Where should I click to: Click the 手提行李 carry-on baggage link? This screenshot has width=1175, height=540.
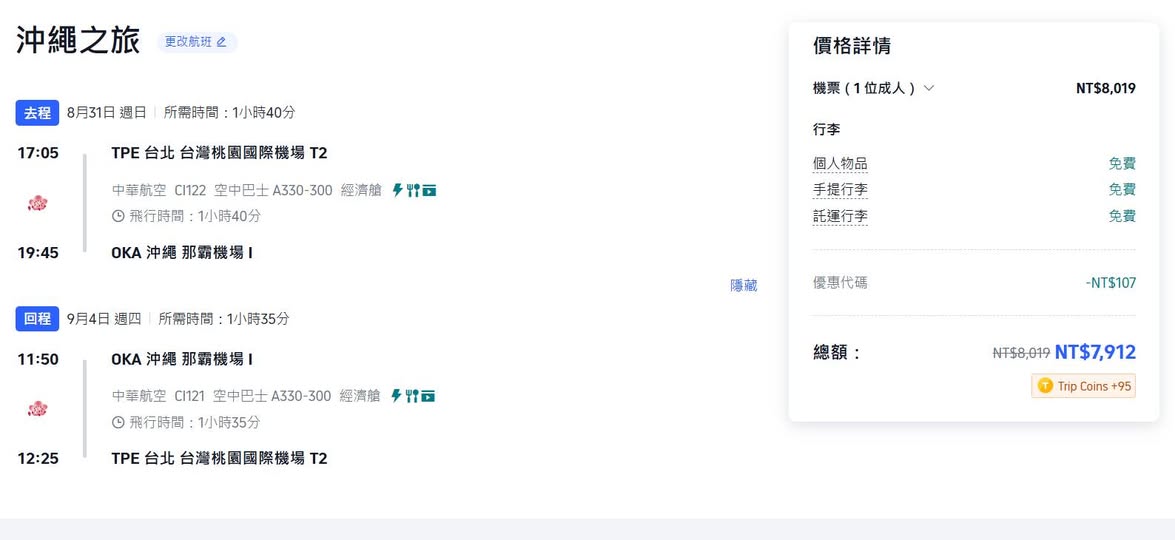pos(840,190)
